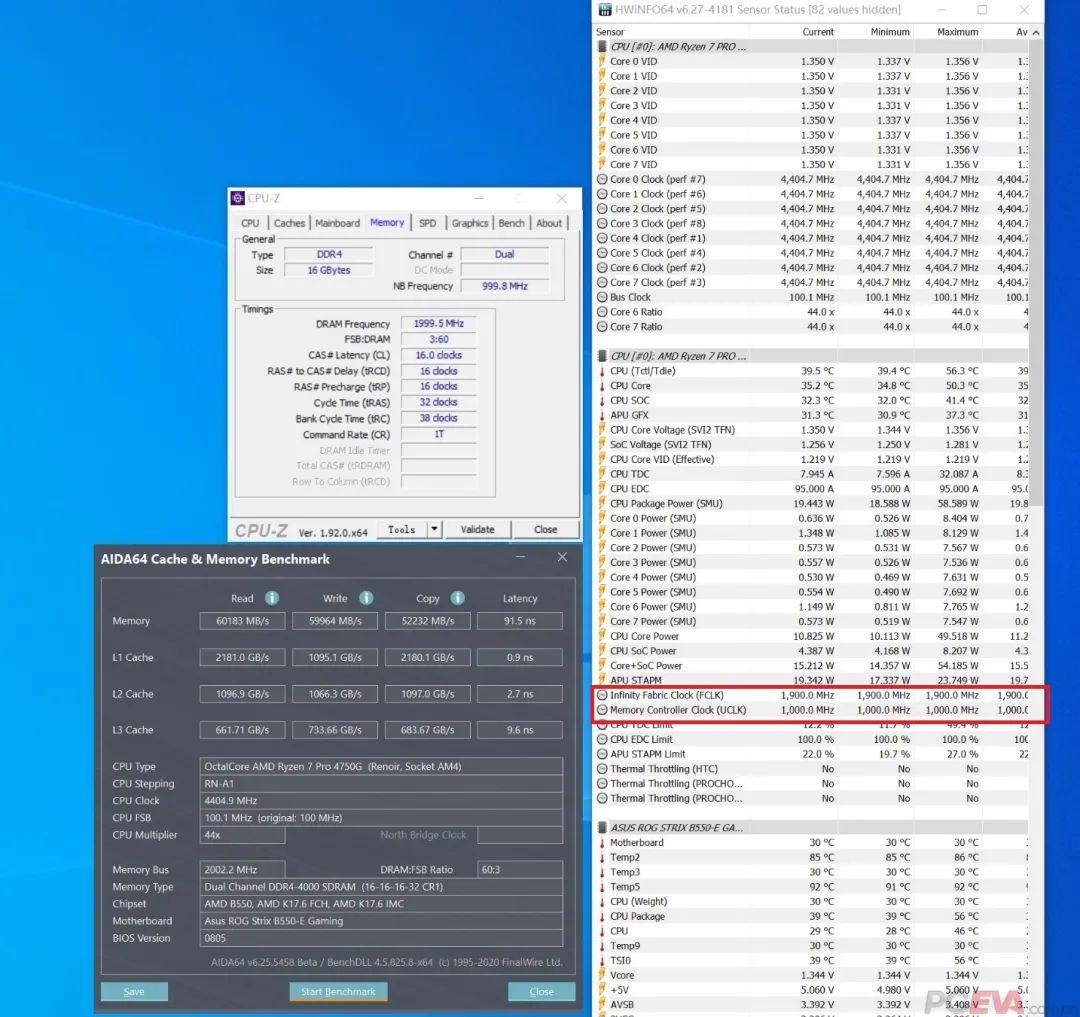1080x1017 pixels.
Task: Click the lightning icon beside Core 0 VID
Action: pyautogui.click(x=602, y=62)
